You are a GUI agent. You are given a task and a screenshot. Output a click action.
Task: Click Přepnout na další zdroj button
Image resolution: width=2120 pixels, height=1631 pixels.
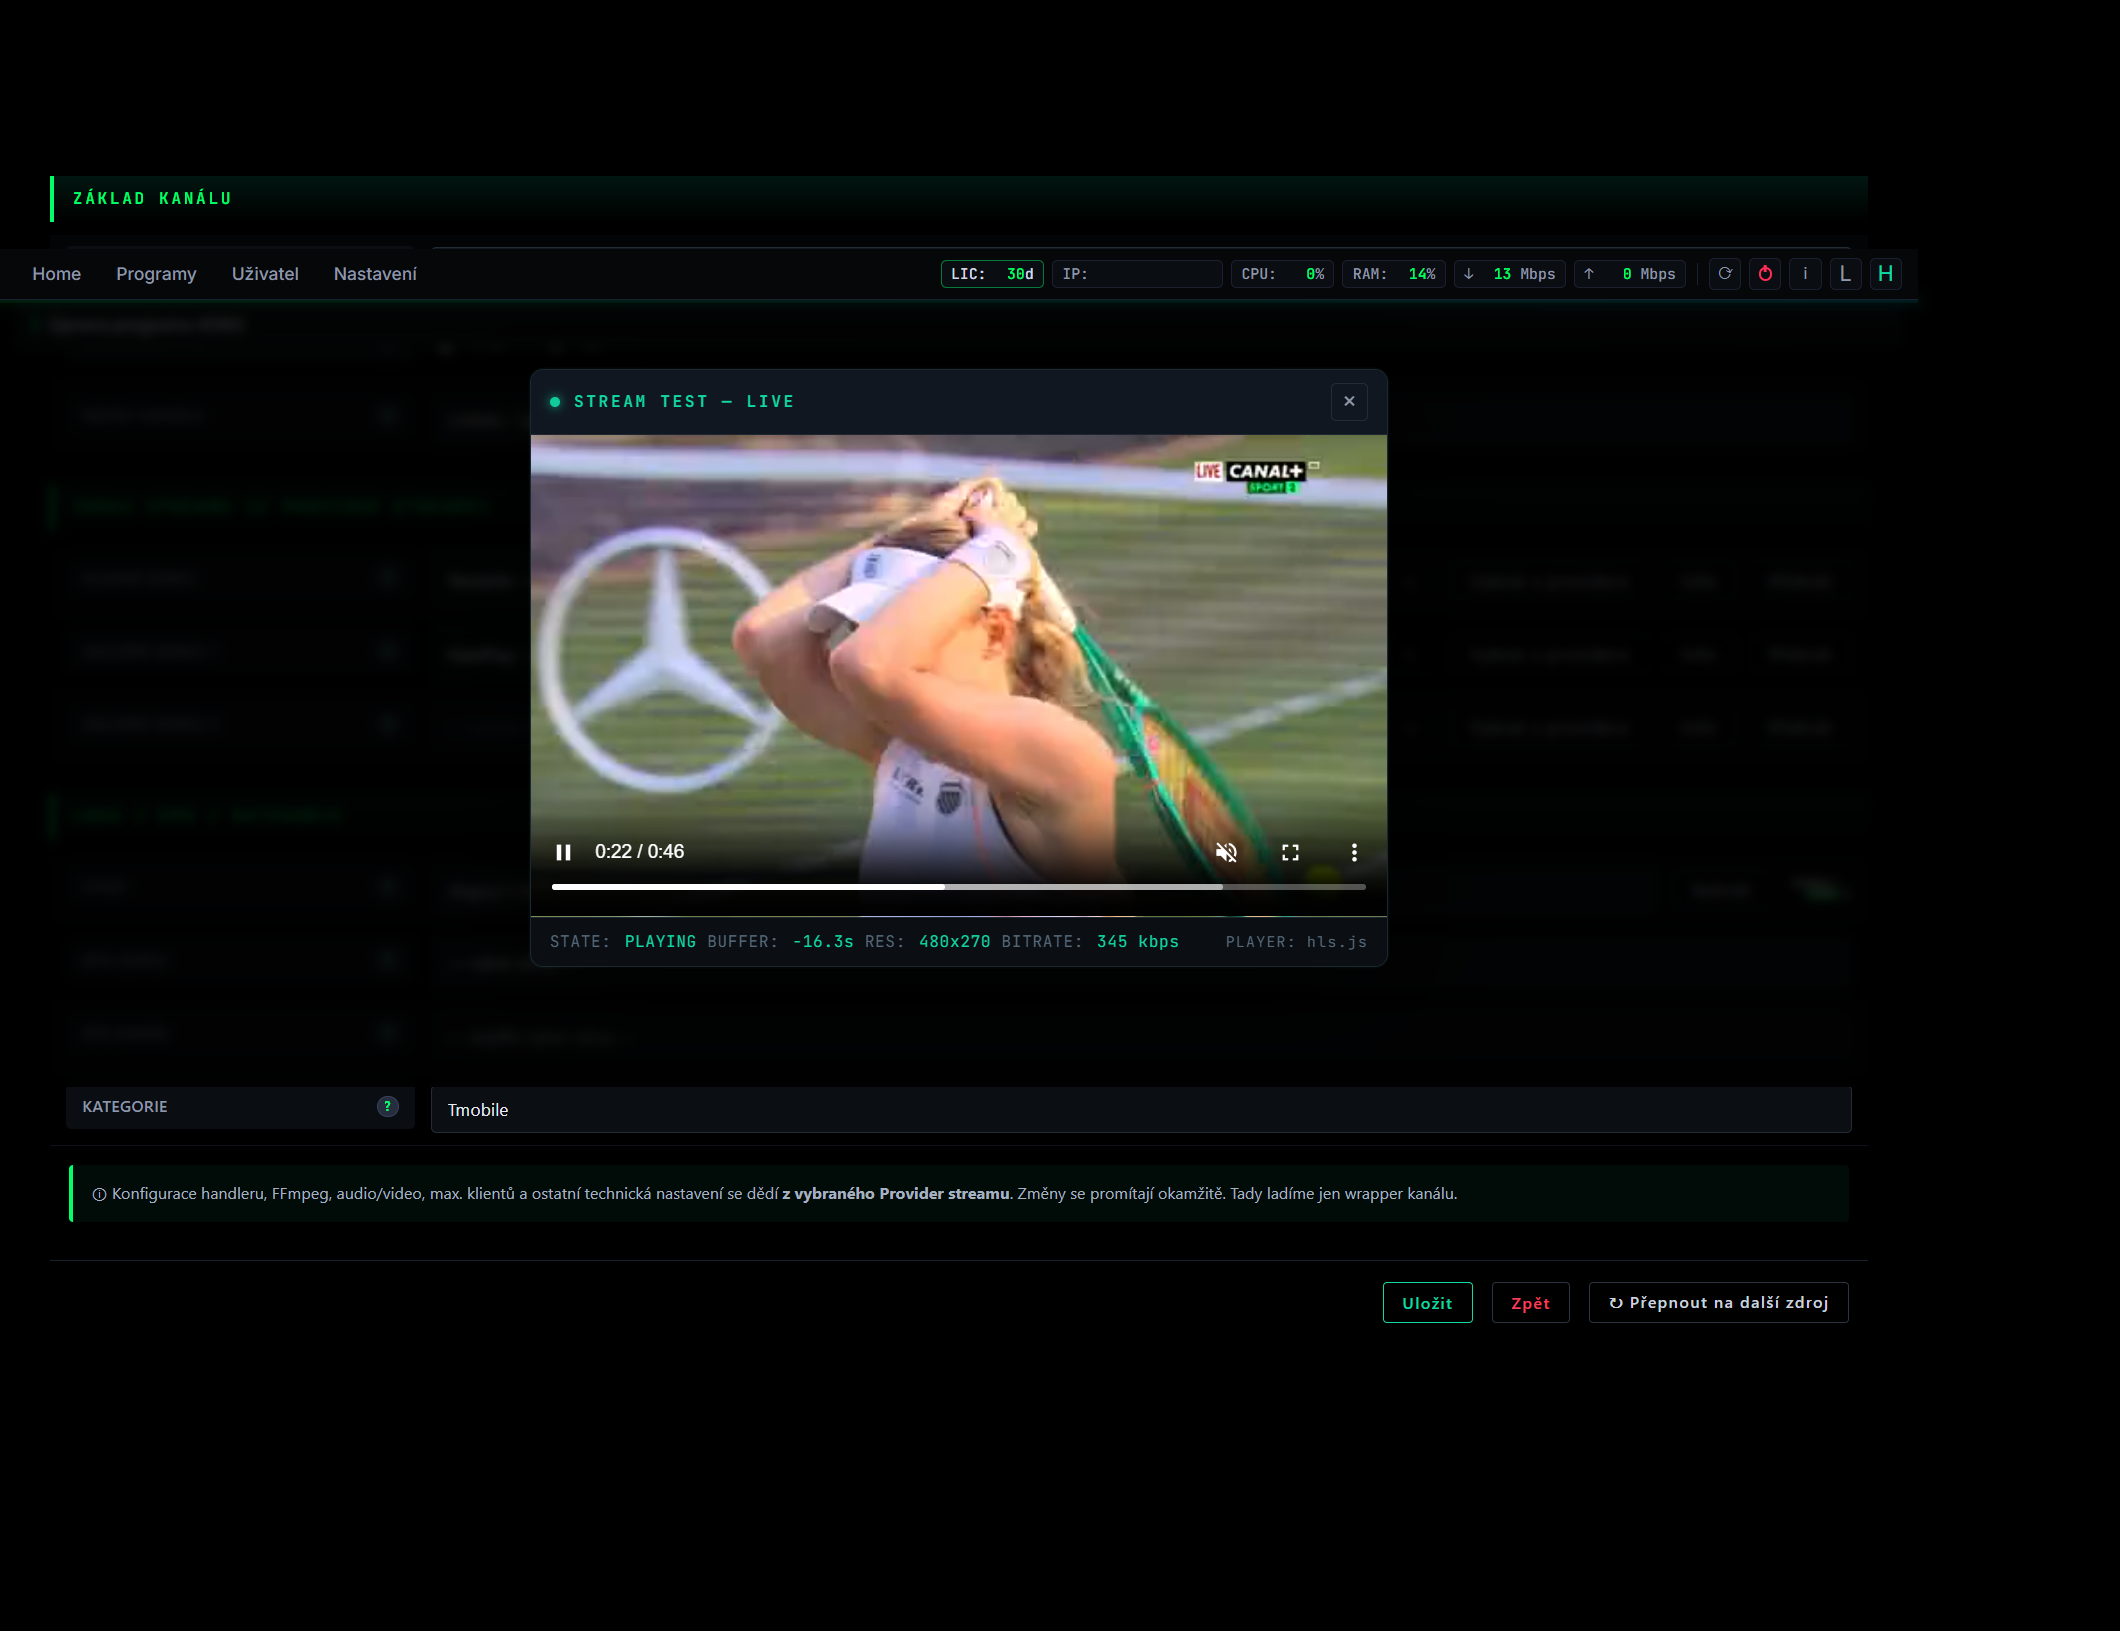pos(1718,1302)
